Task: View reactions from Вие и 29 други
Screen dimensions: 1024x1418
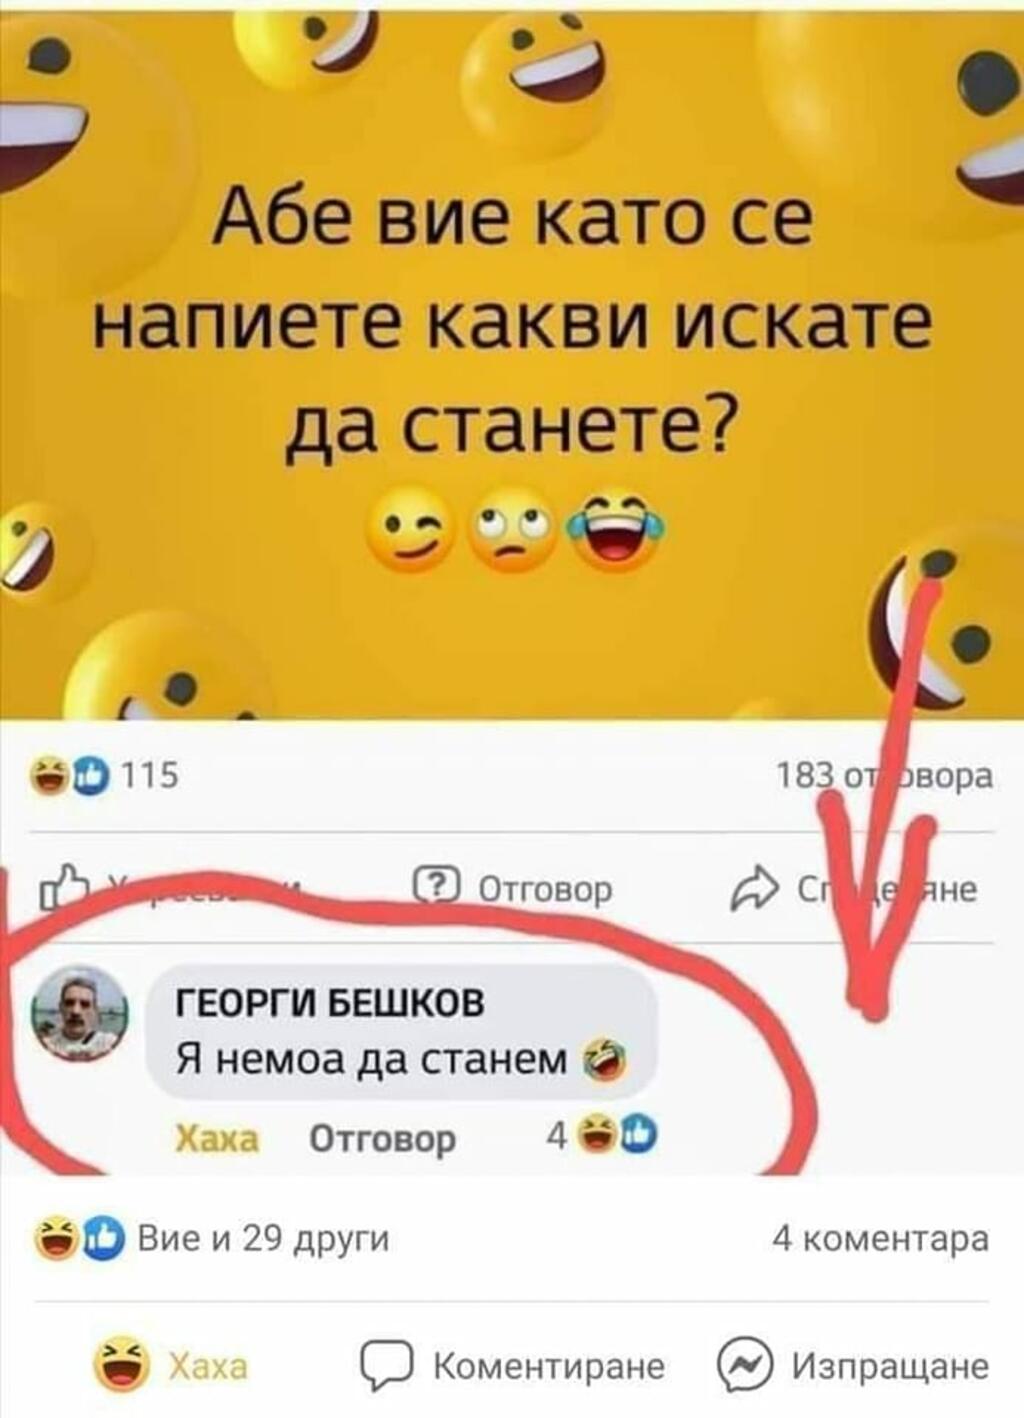Action: click(211, 1239)
